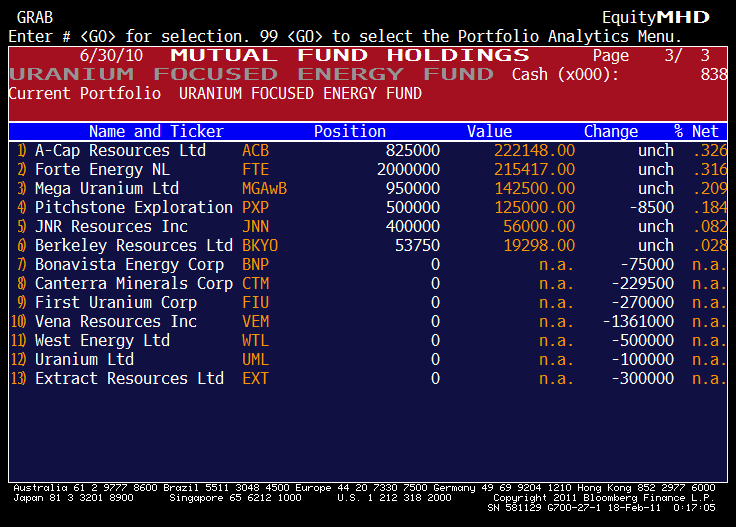Click position value 2000000

click(408, 169)
